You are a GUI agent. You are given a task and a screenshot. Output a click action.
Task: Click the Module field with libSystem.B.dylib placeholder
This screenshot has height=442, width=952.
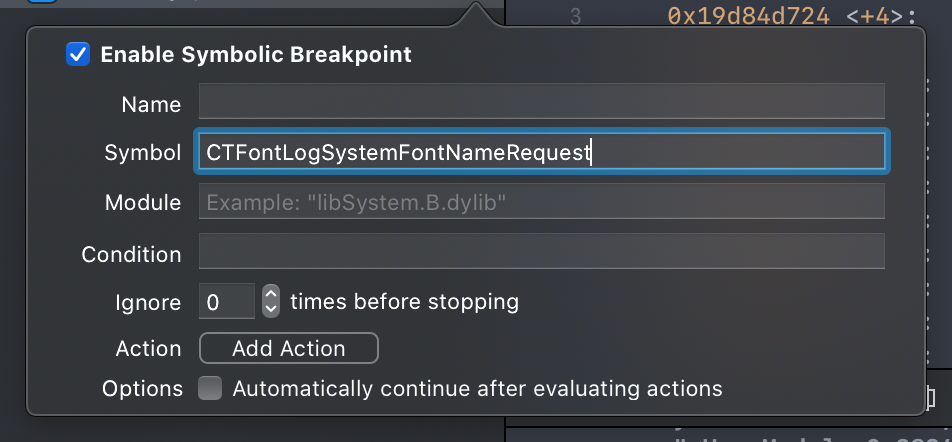541,202
